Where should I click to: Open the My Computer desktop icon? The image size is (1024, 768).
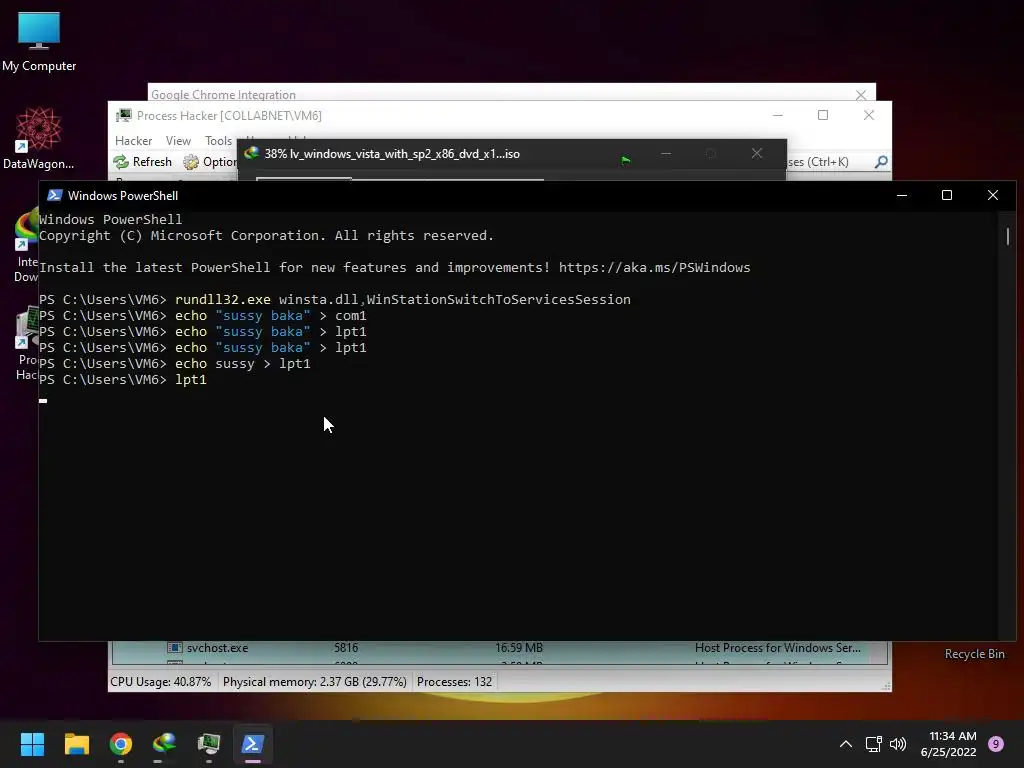(x=39, y=41)
